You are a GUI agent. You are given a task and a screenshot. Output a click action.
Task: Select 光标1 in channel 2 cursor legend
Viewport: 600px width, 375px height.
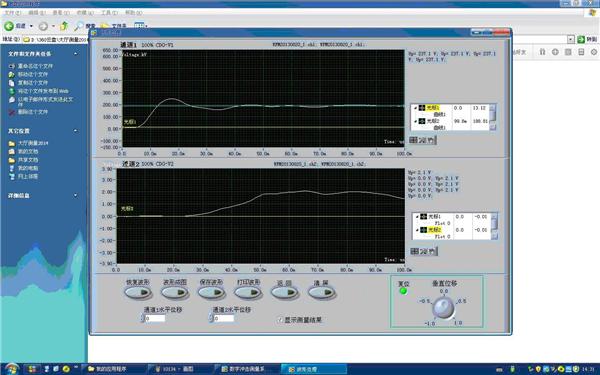(x=434, y=217)
